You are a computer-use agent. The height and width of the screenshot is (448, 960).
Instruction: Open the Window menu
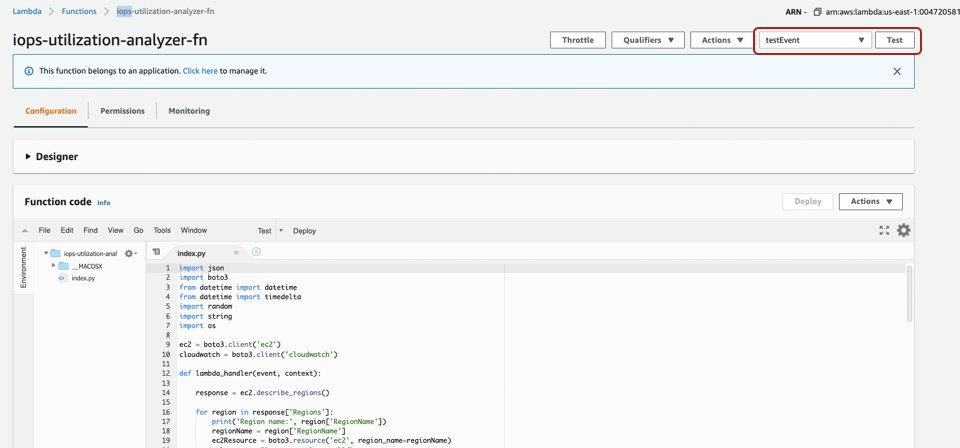click(193, 231)
